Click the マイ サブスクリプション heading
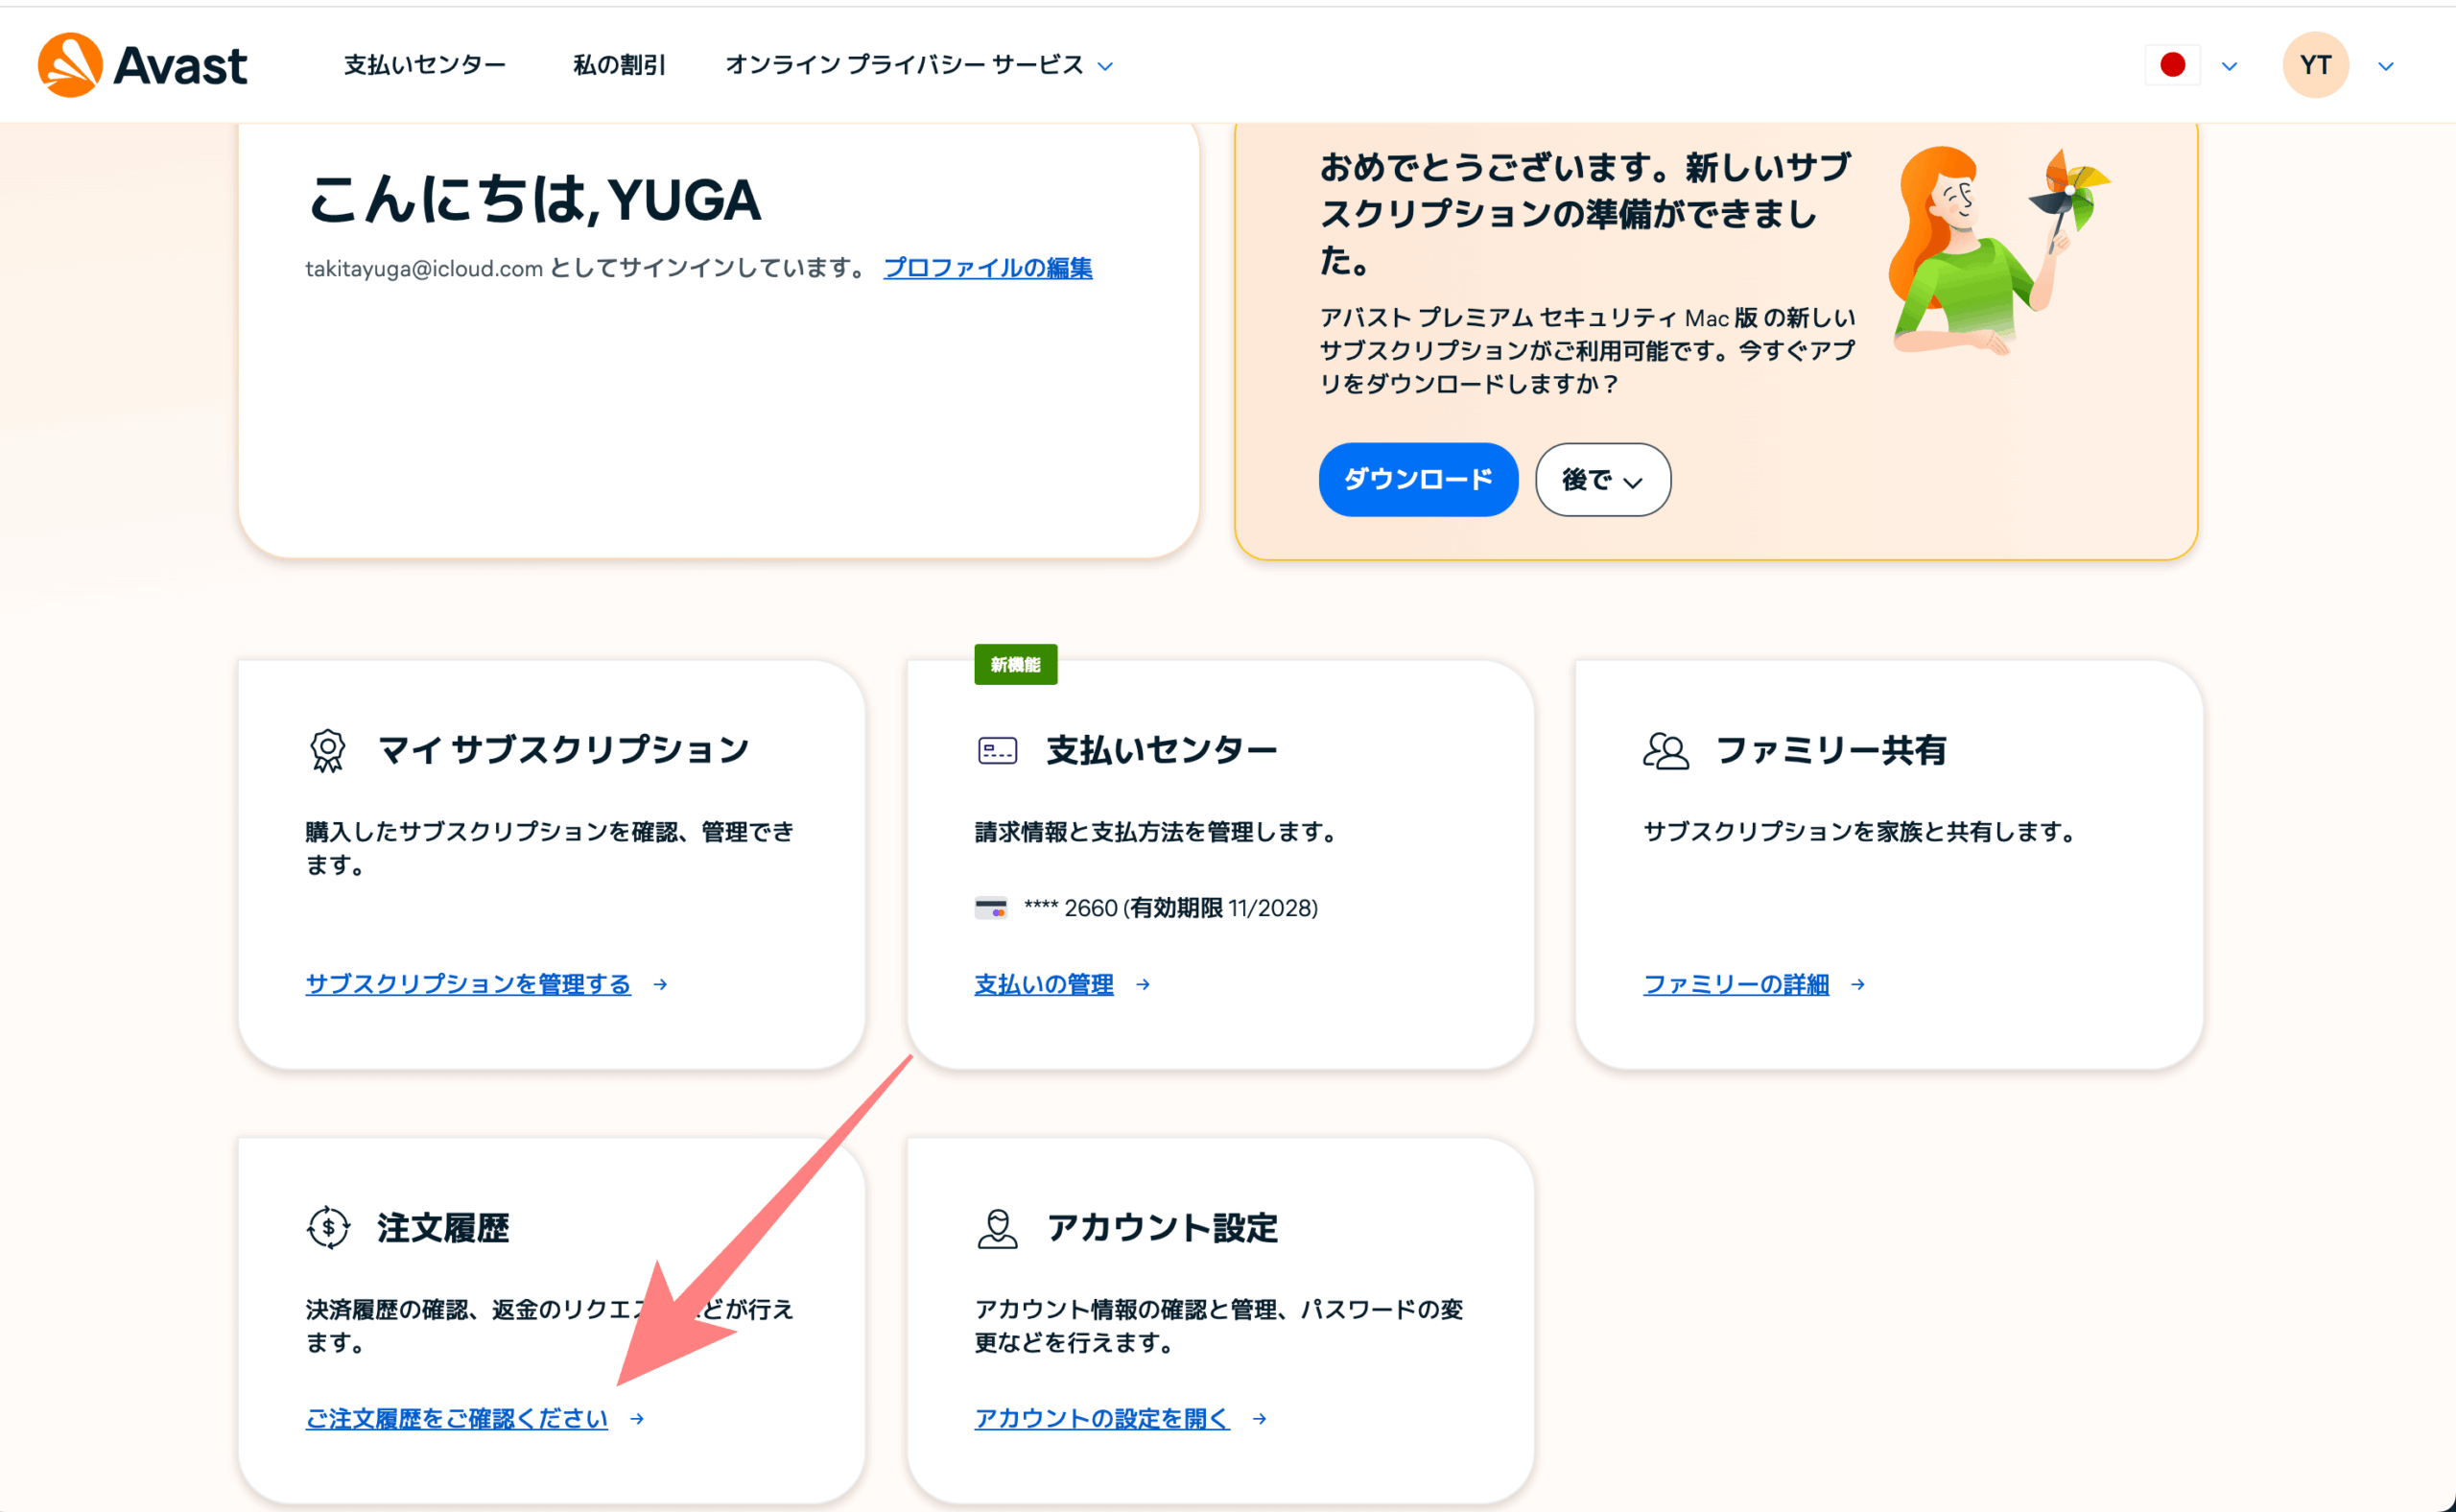This screenshot has height=1512, width=2456. coord(563,749)
